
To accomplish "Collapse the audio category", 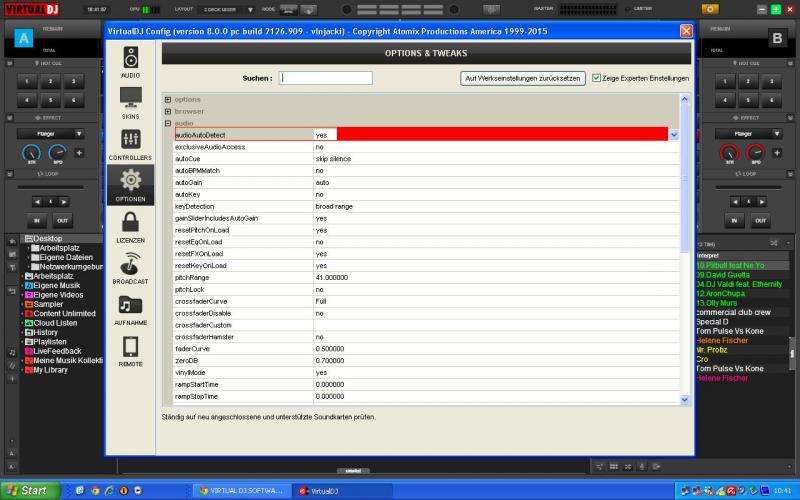I will pos(168,124).
